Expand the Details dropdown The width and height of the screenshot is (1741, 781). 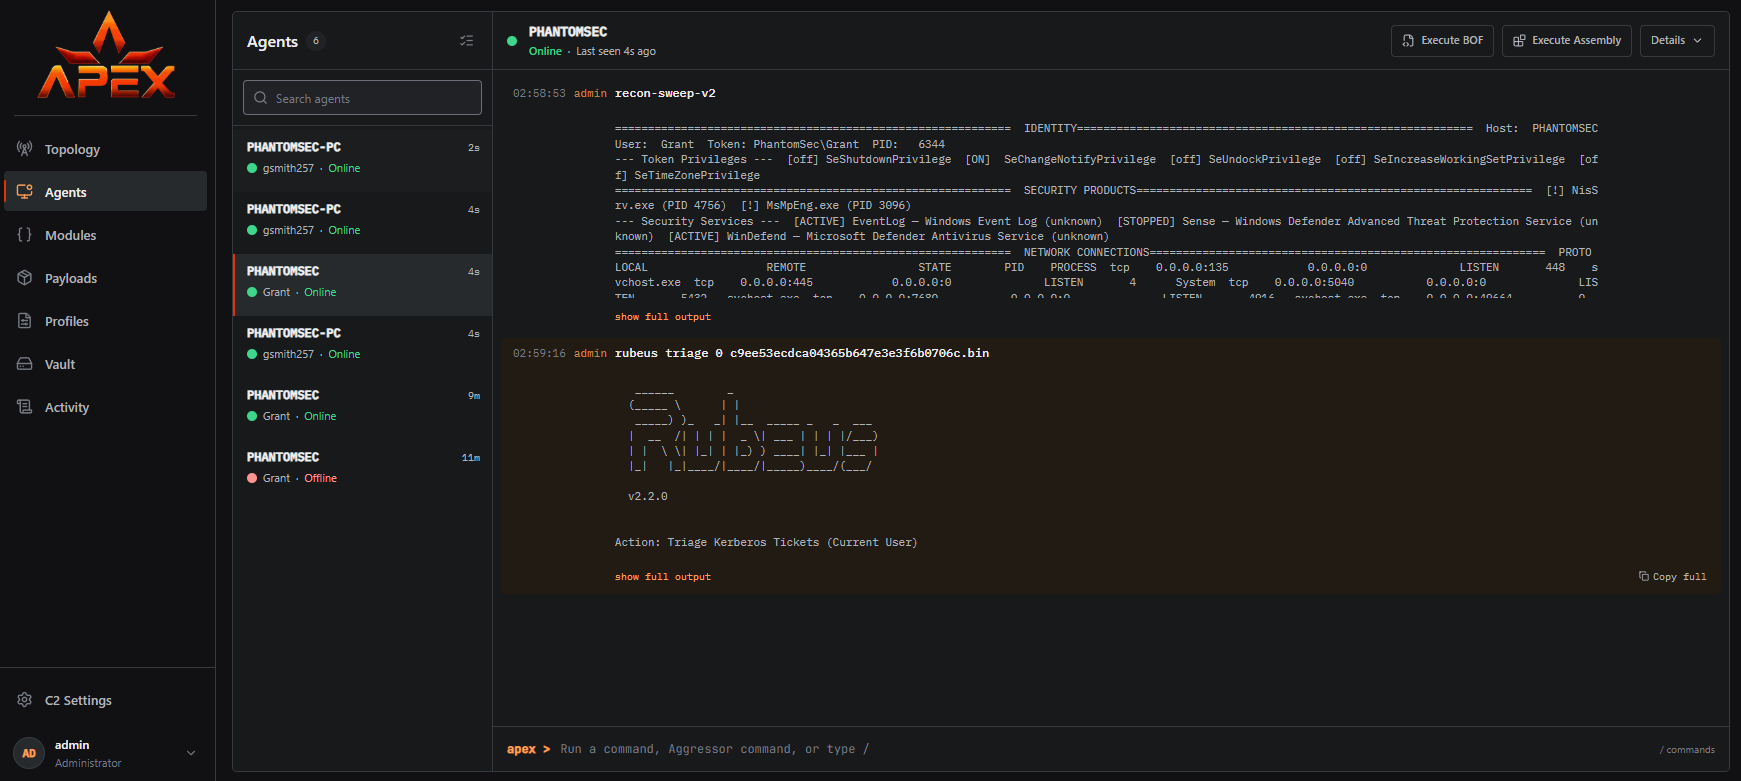pos(1677,41)
